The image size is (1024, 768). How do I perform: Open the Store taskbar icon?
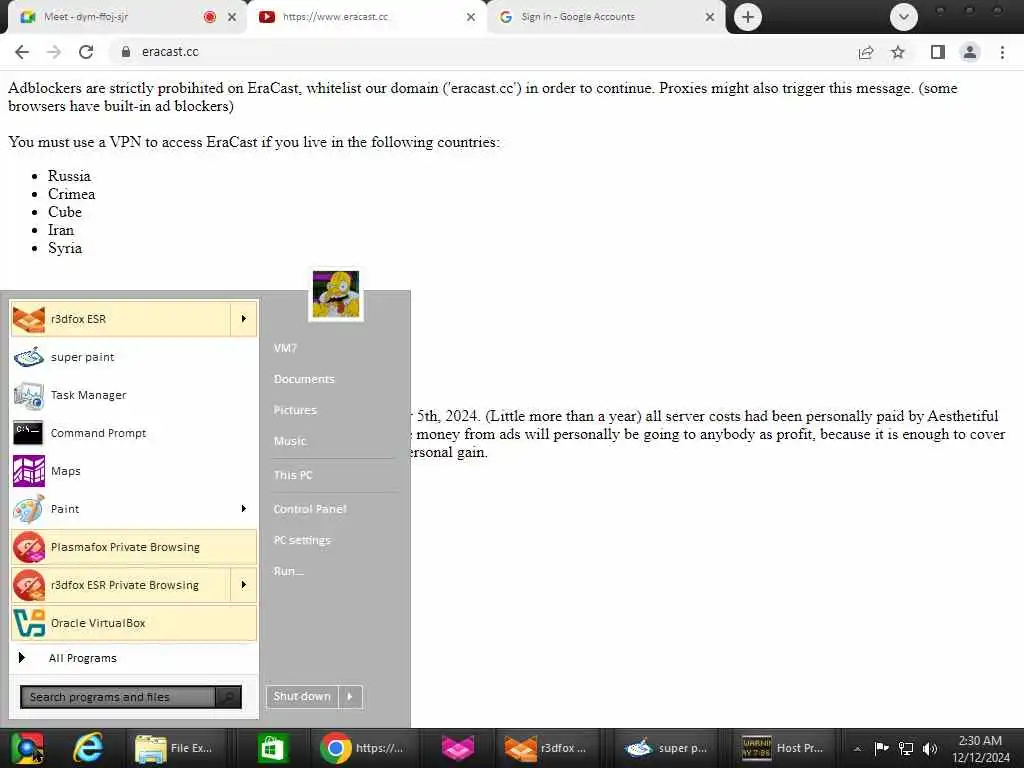click(x=272, y=748)
